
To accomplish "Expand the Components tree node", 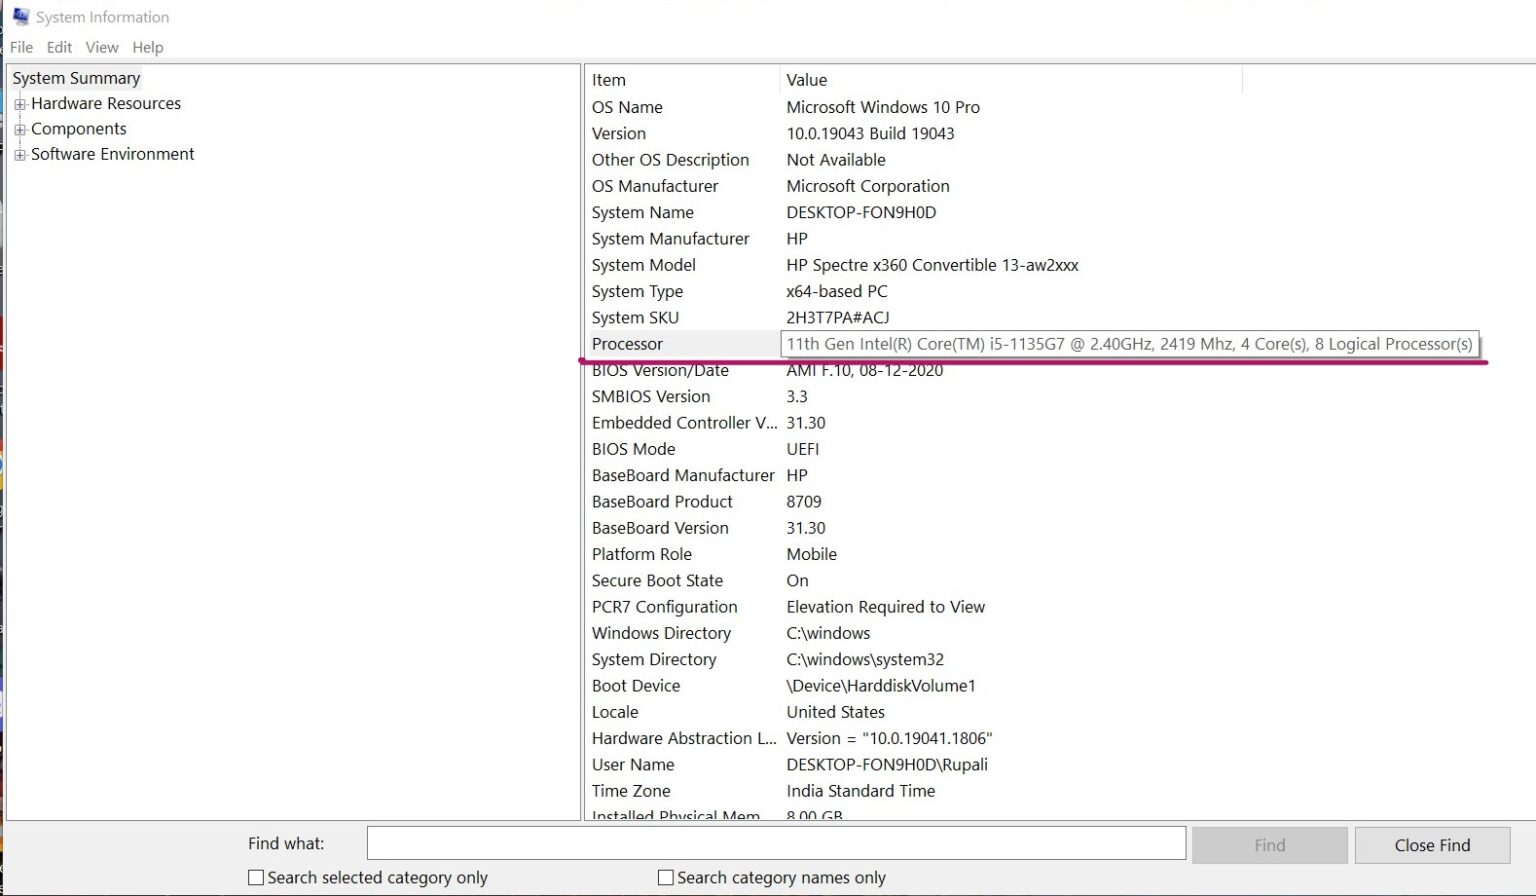I will tap(19, 128).
